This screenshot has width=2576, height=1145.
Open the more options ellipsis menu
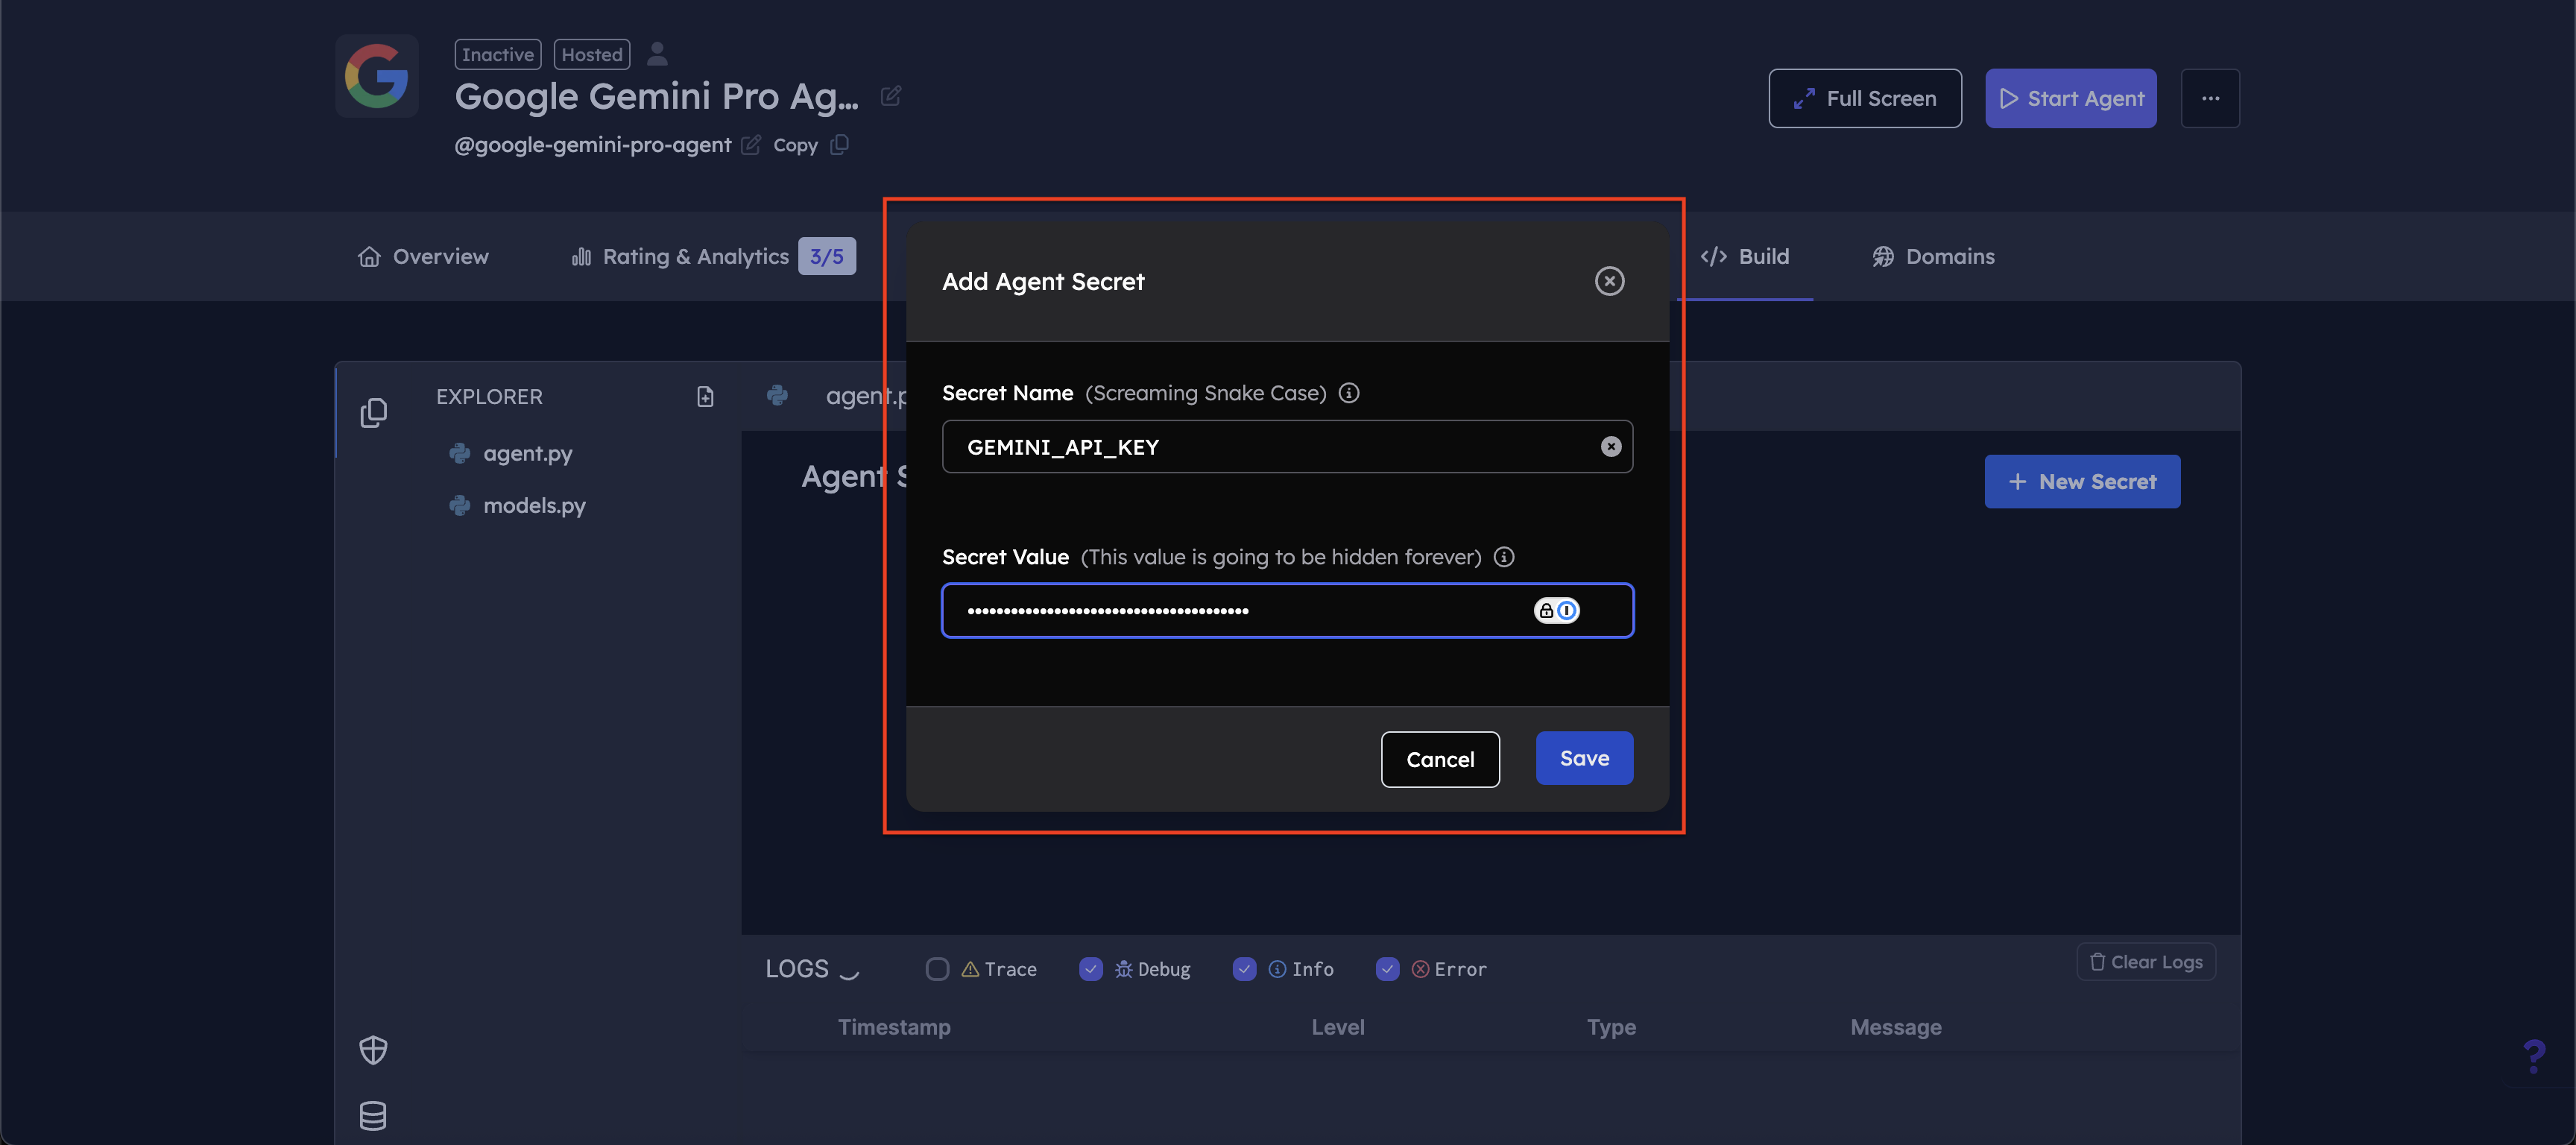point(2211,98)
